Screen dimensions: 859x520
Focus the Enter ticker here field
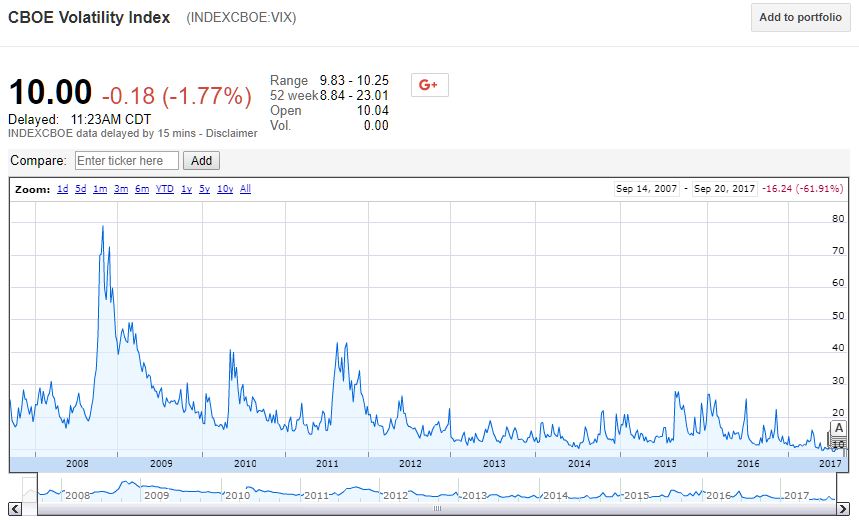pyautogui.click(x=127, y=161)
